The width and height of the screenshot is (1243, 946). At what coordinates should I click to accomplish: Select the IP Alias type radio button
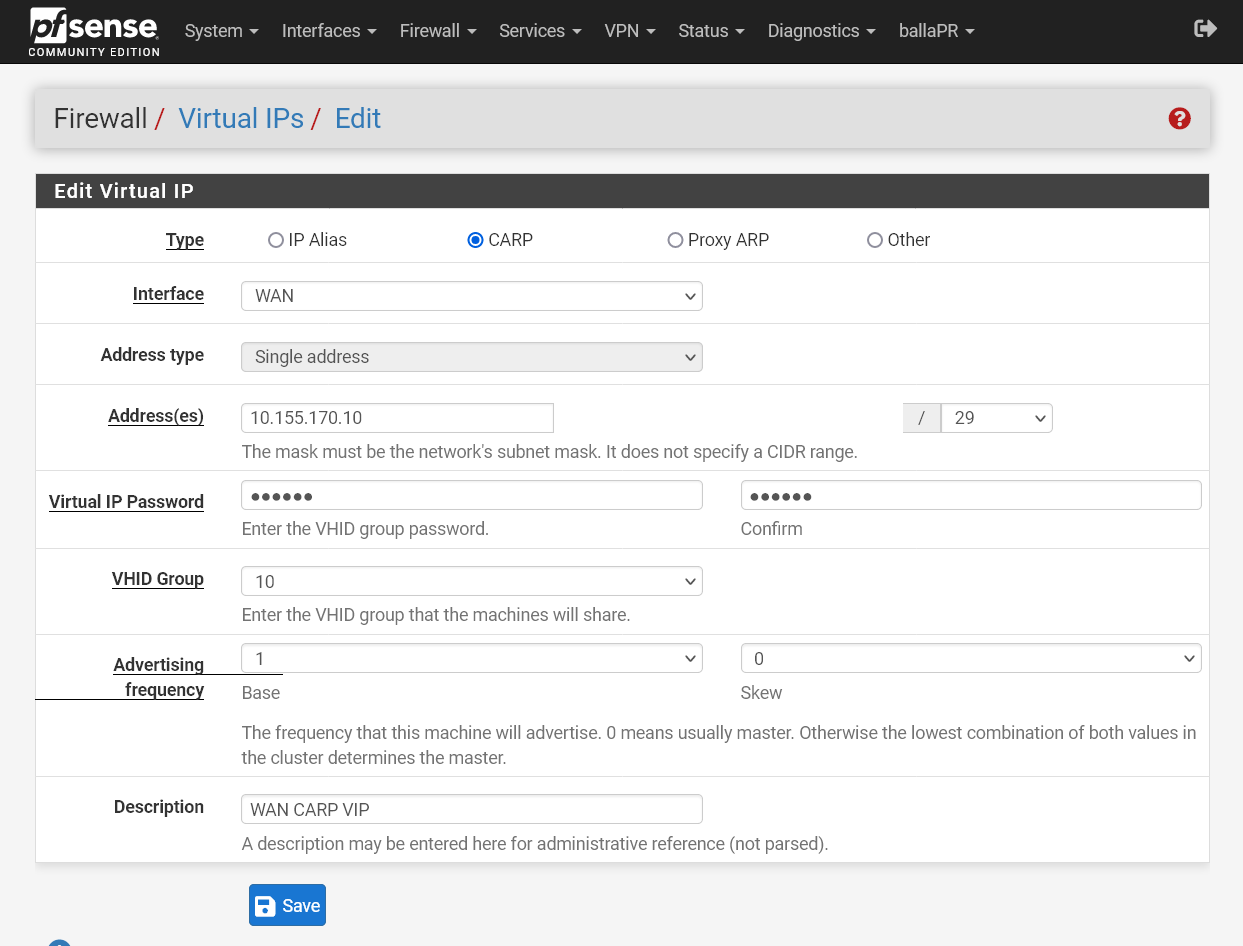coord(276,240)
